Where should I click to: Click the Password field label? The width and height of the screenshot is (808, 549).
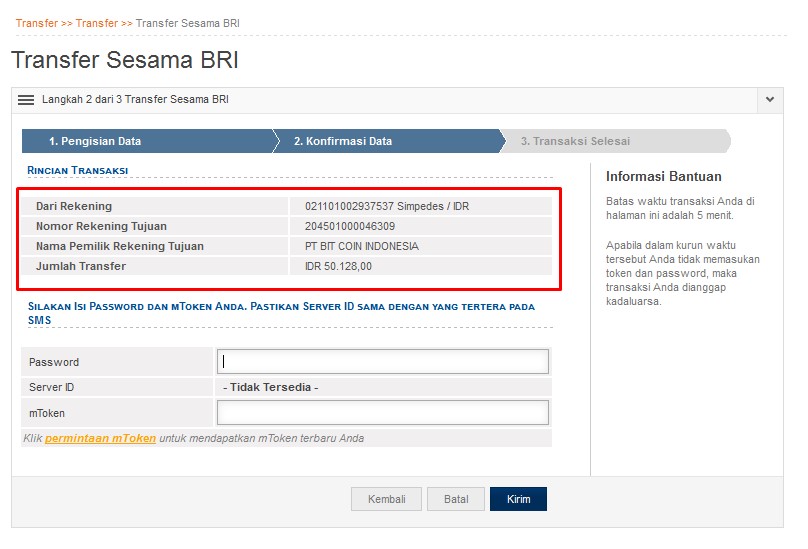[54, 362]
